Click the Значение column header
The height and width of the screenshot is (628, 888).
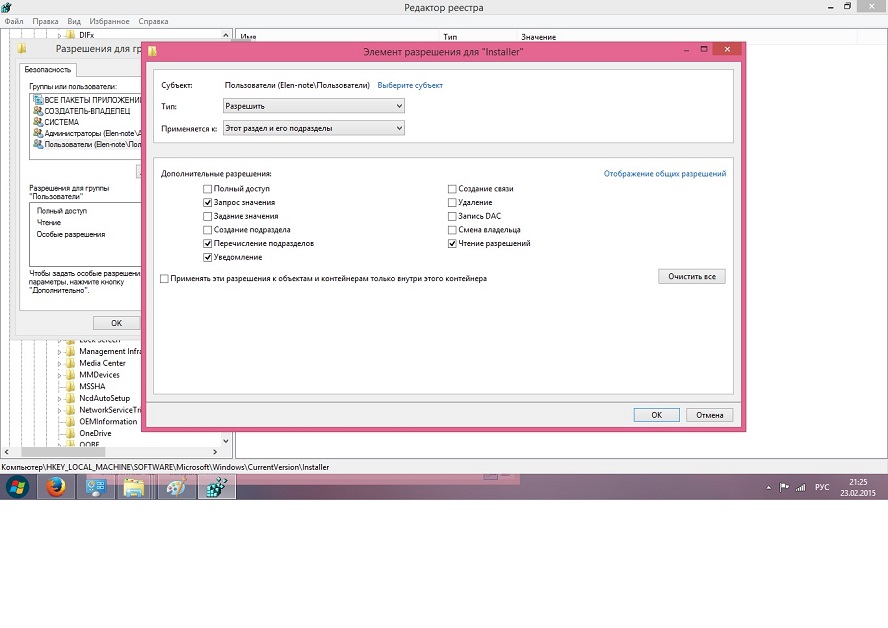[x=538, y=37]
